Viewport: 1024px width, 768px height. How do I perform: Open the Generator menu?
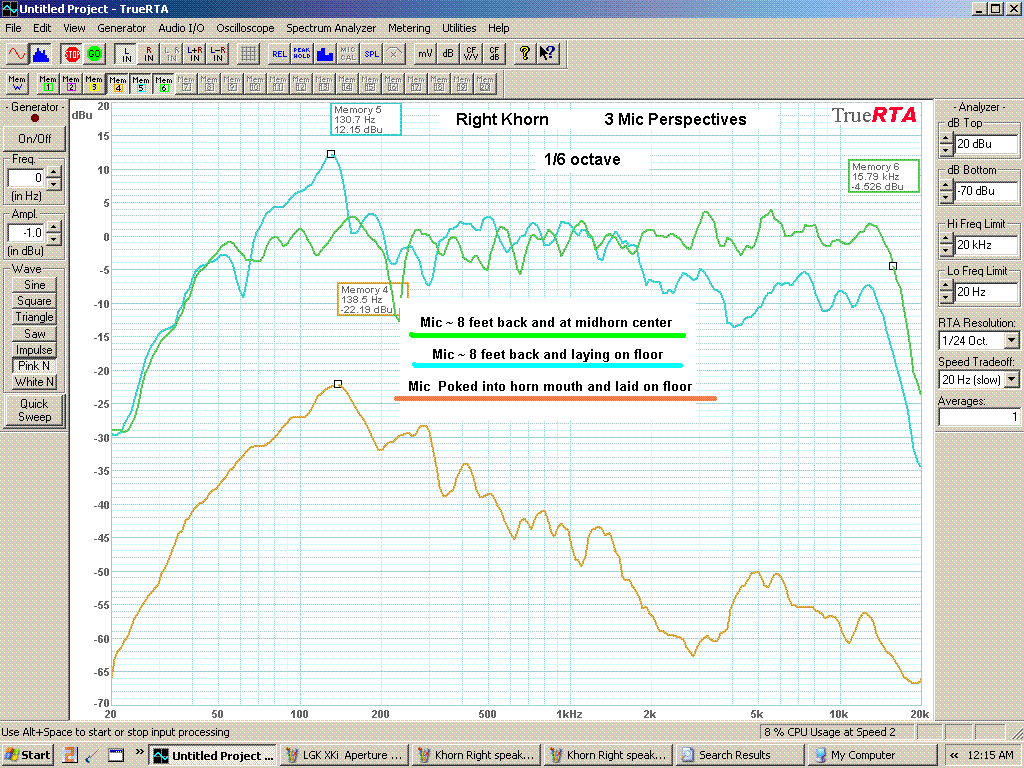(121, 28)
